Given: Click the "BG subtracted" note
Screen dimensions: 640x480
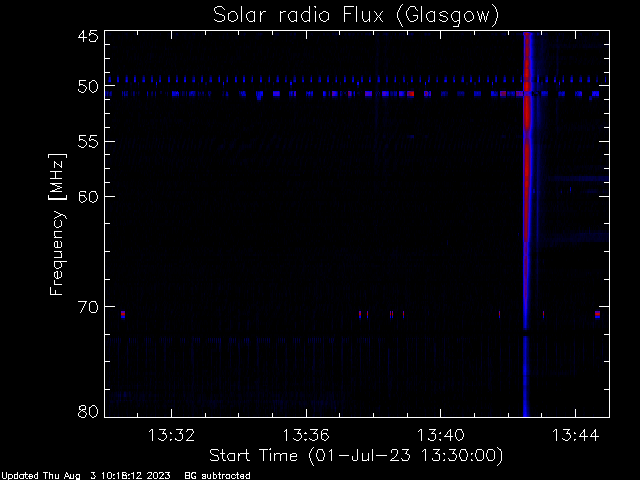Looking at the screenshot, I should (218, 476).
